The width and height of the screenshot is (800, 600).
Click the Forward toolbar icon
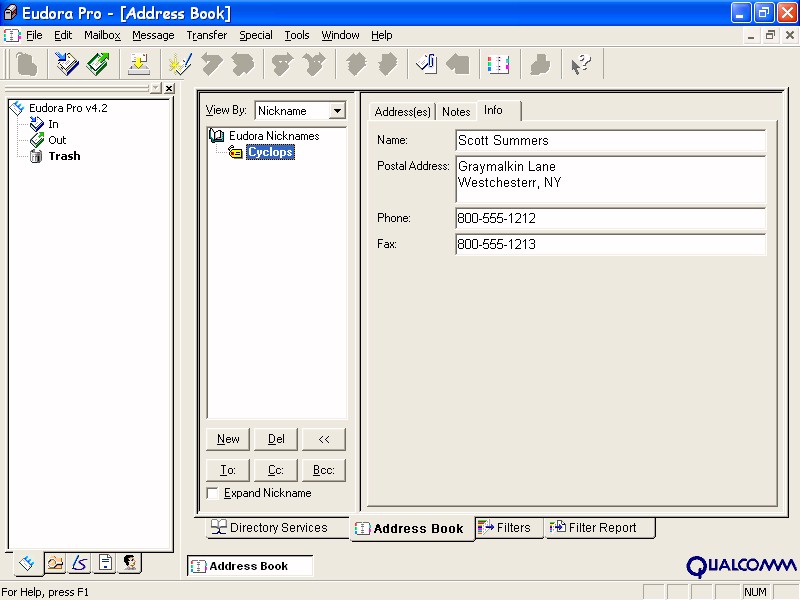[x=283, y=64]
